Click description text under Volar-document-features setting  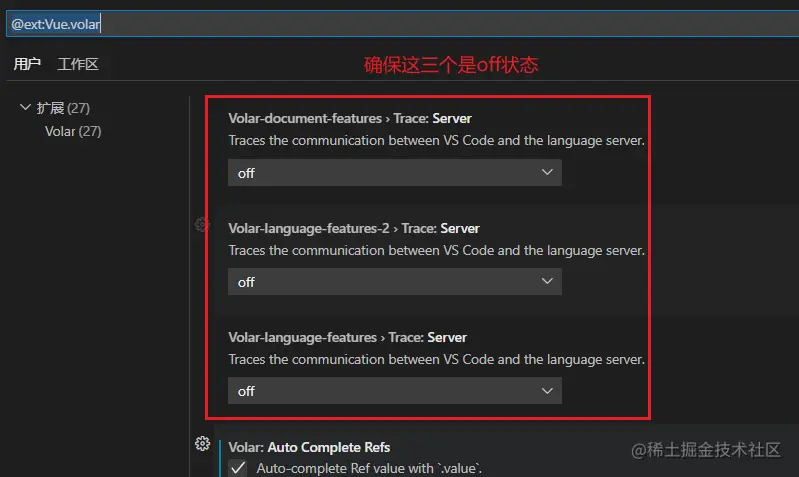click(436, 140)
